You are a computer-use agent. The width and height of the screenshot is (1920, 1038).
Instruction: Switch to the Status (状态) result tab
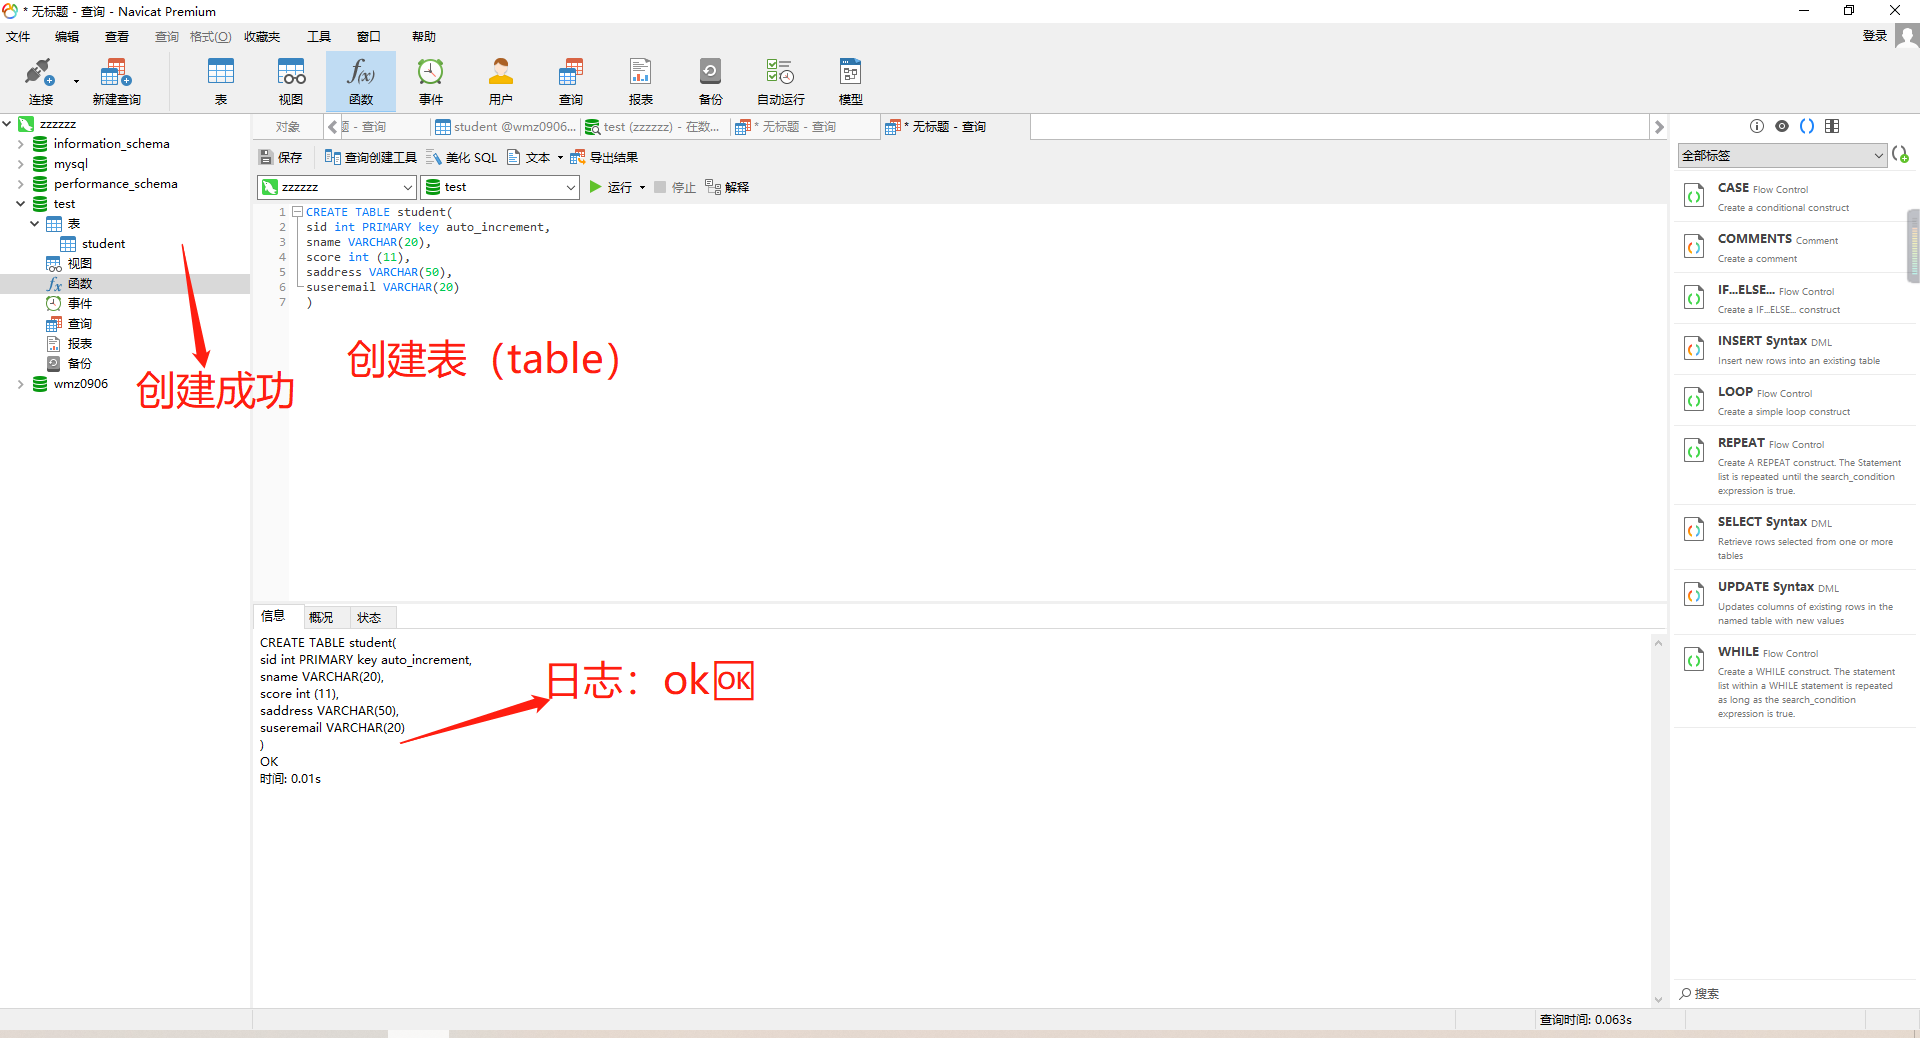[369, 618]
